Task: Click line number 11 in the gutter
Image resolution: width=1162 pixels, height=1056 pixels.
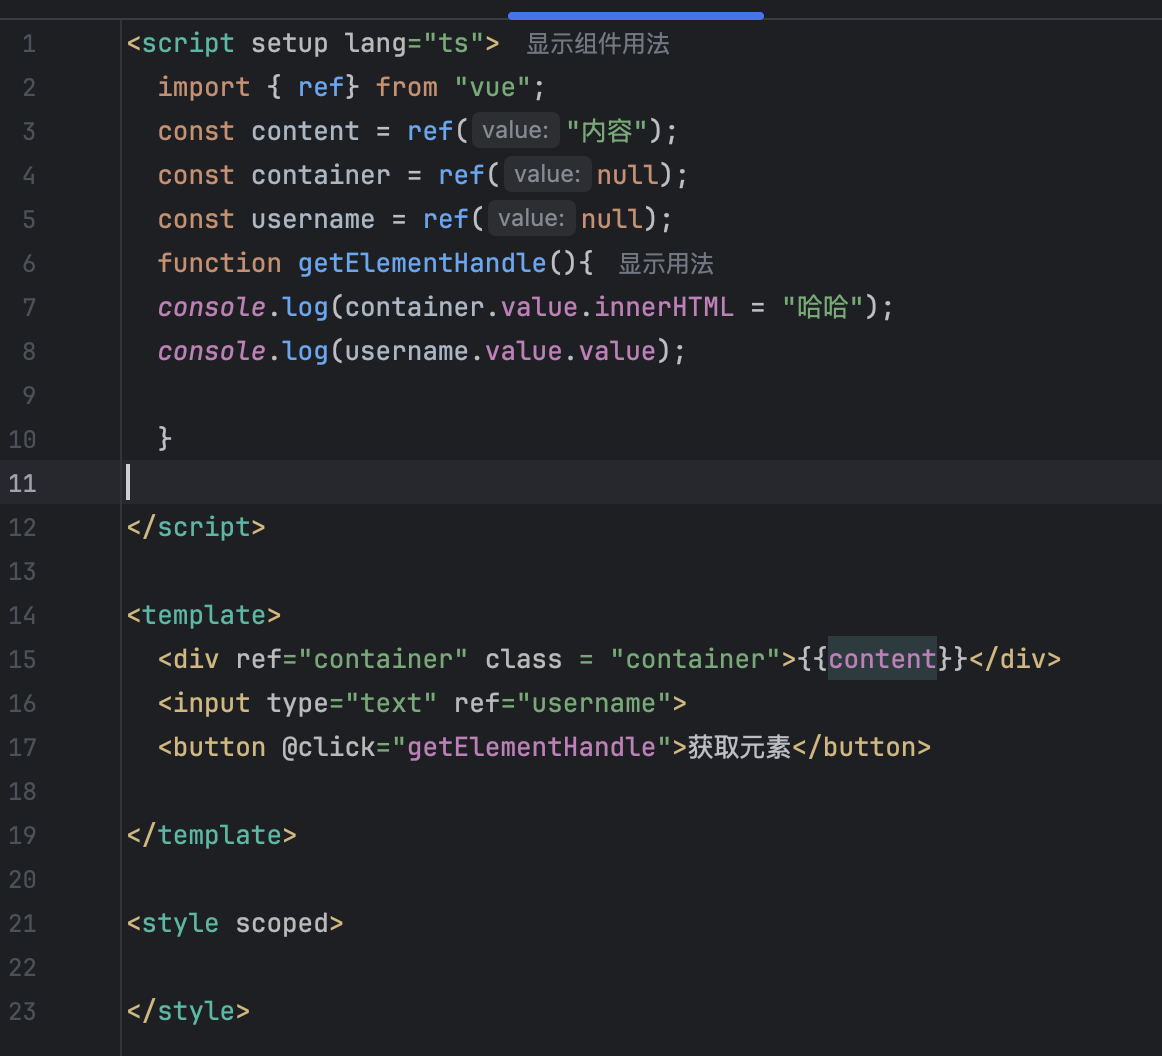Action: 22,483
